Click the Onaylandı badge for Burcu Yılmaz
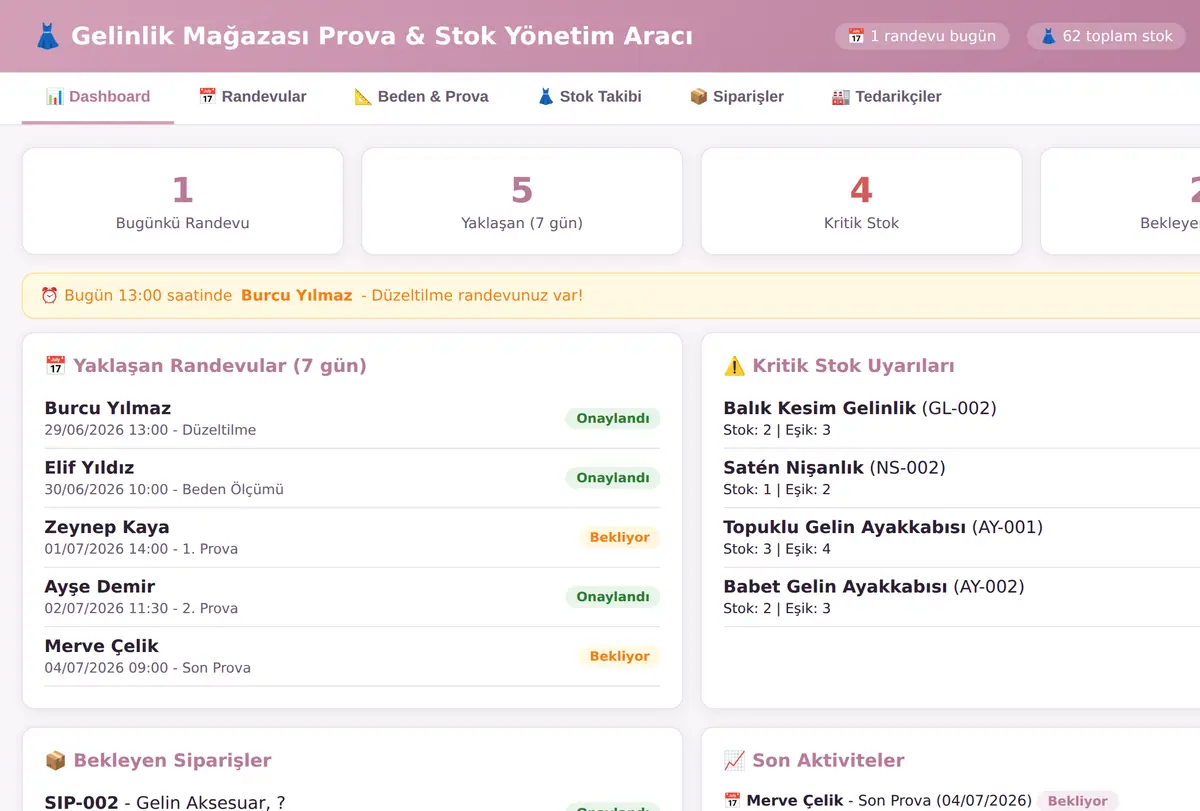 (x=613, y=418)
